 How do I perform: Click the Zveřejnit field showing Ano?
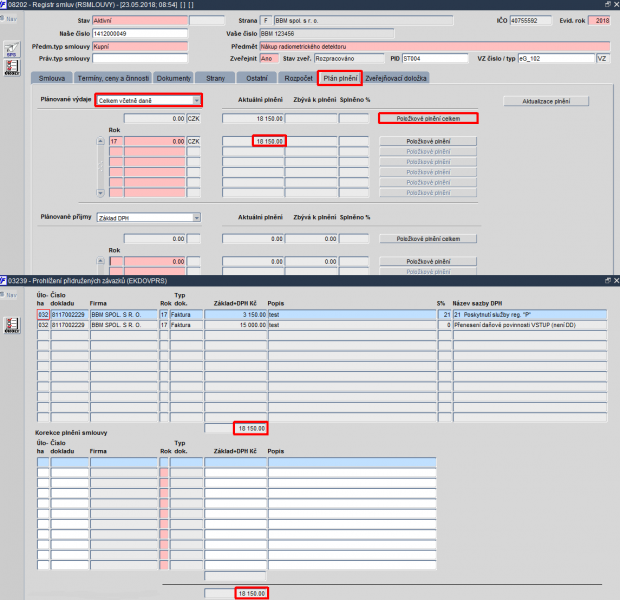point(269,59)
